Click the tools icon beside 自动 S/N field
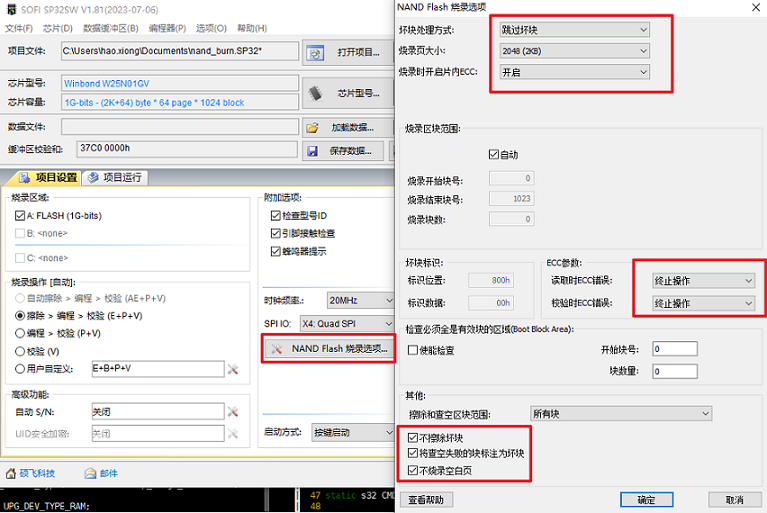This screenshot has height=513, width=767. pos(233,412)
